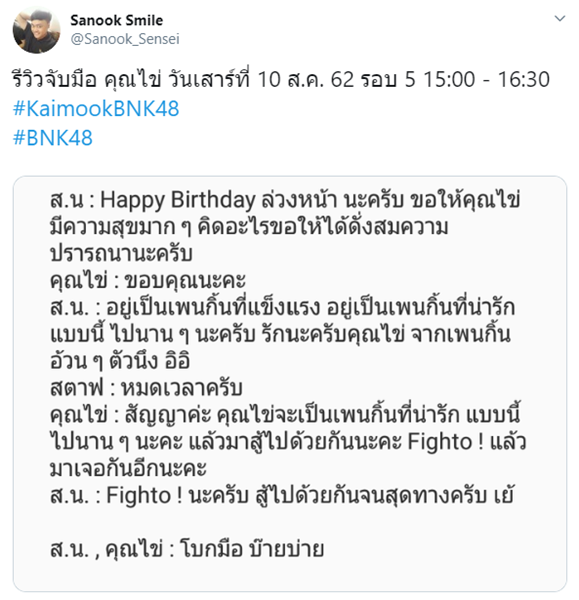Click the Happy Birthday line in the card
Viewport: 579px width, 600px height.
(x=285, y=200)
